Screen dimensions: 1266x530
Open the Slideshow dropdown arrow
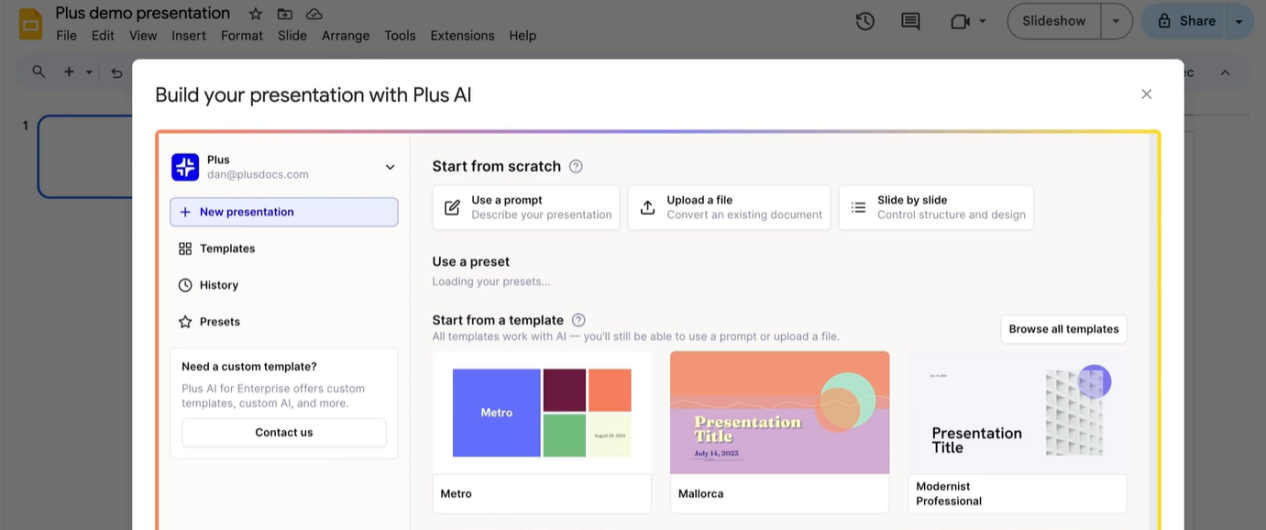tap(1116, 21)
